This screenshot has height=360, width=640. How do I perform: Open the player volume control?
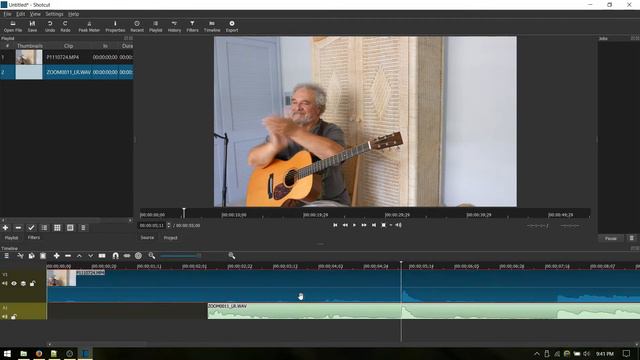(398, 225)
